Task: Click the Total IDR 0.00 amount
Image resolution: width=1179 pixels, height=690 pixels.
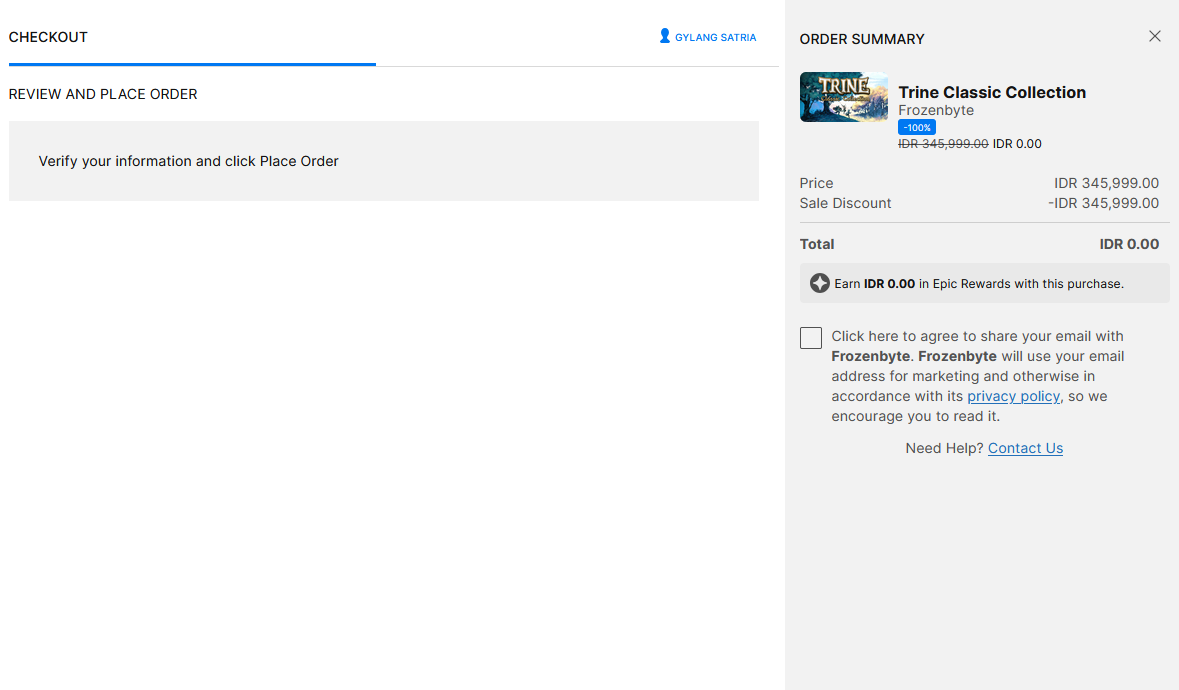Action: click(x=1129, y=244)
